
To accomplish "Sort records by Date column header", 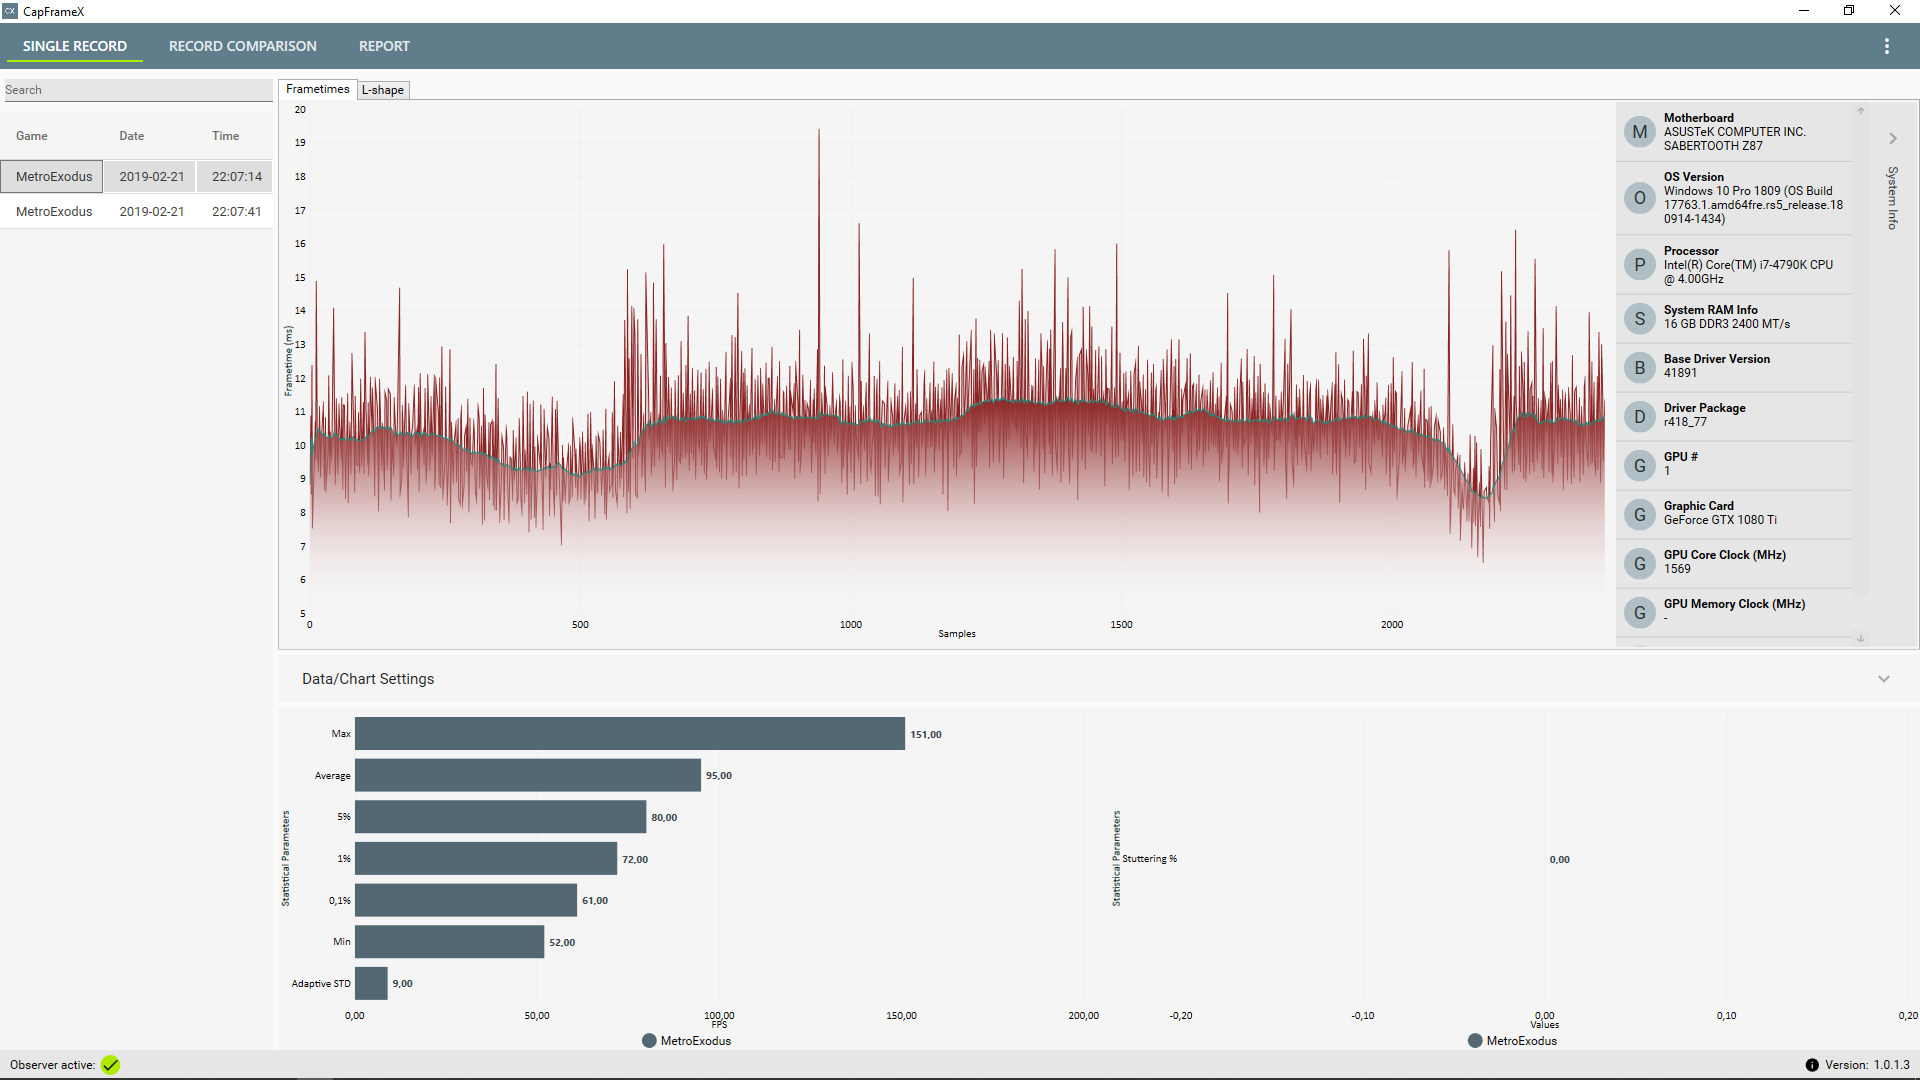I will coord(131,136).
